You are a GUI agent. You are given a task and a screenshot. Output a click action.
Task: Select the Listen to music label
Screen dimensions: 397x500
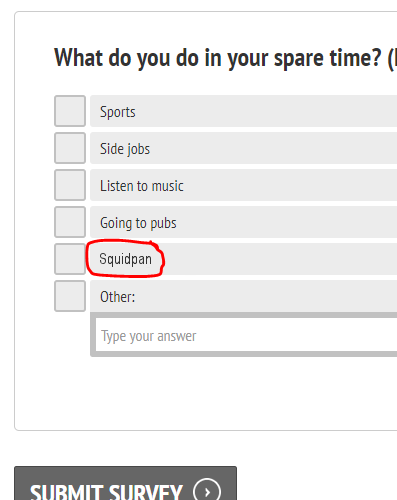(x=142, y=186)
